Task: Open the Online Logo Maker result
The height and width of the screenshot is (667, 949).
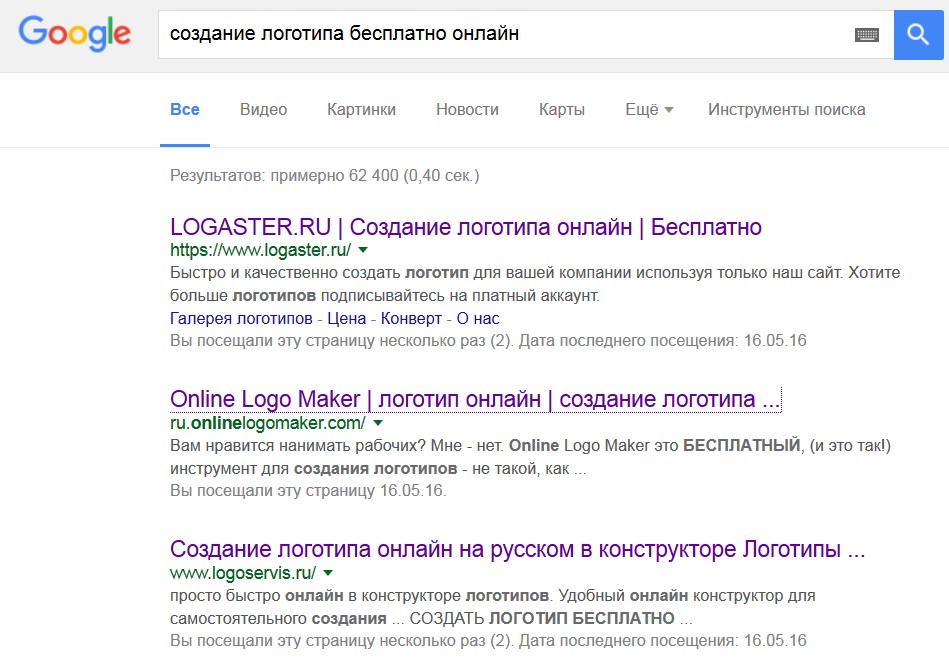Action: (x=474, y=400)
